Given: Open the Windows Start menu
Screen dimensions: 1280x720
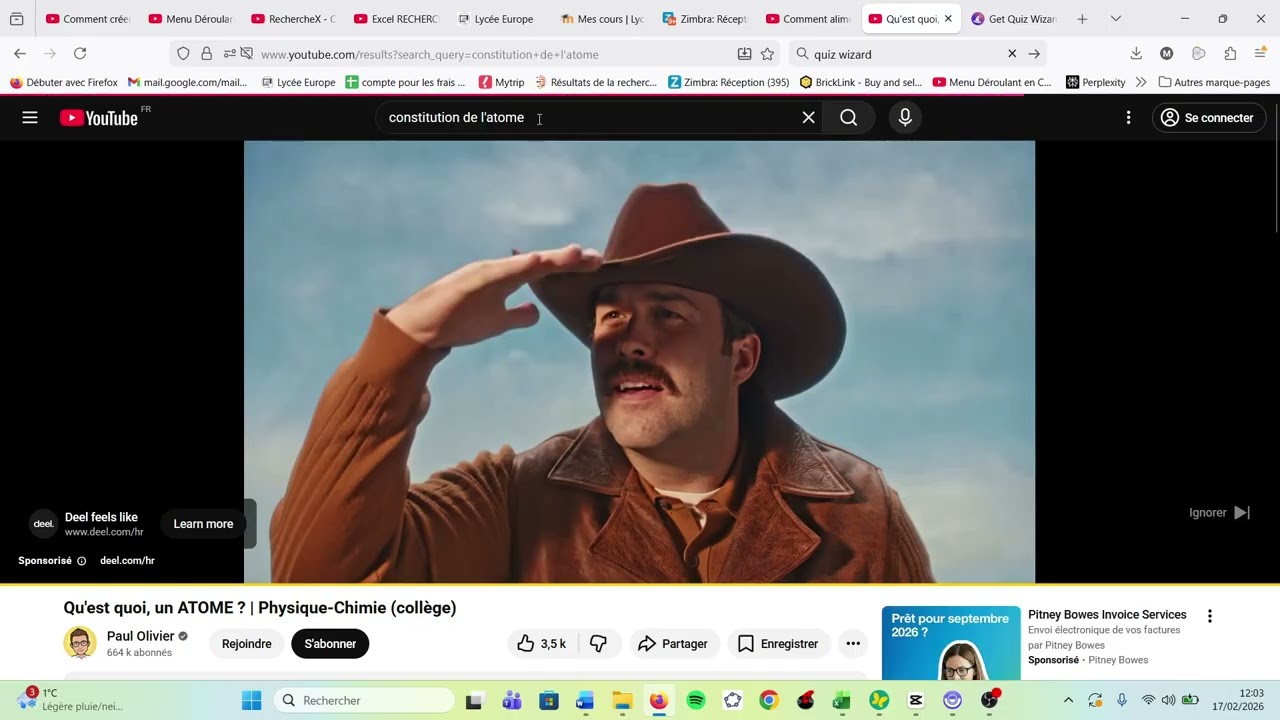Looking at the screenshot, I should click(251, 700).
